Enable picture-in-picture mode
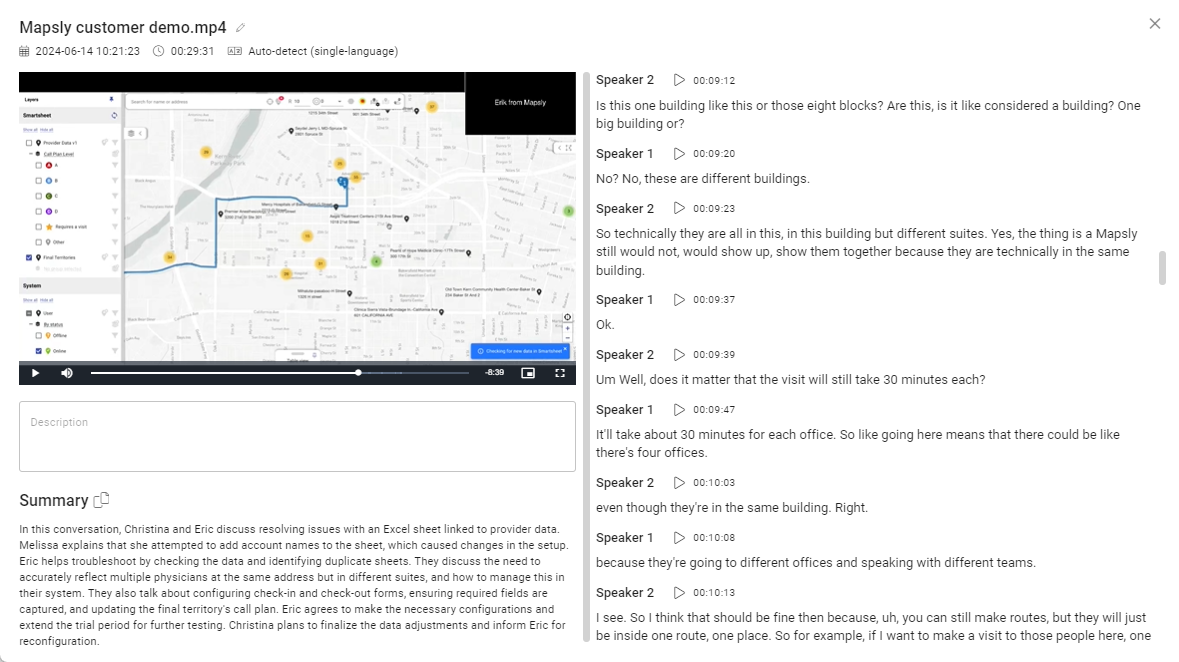This screenshot has height=662, width=1179. coord(528,373)
